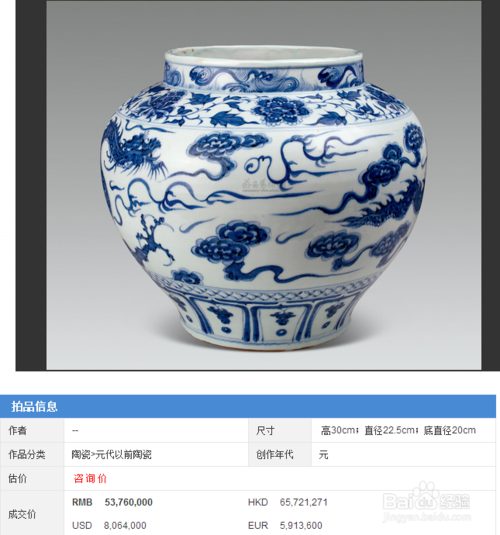
Task: Click the HKD 65,721,271 price value
Action: [288, 502]
